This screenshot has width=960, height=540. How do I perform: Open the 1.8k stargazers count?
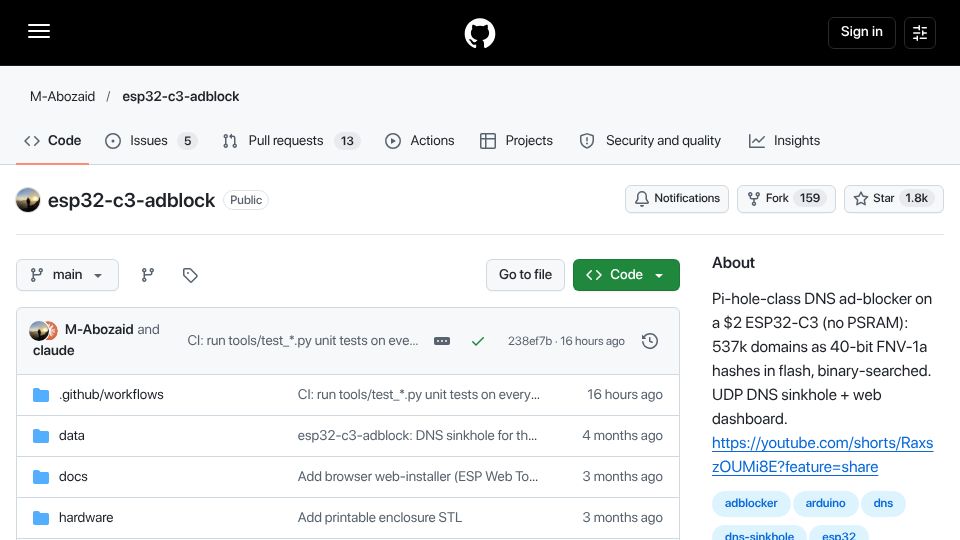click(917, 198)
